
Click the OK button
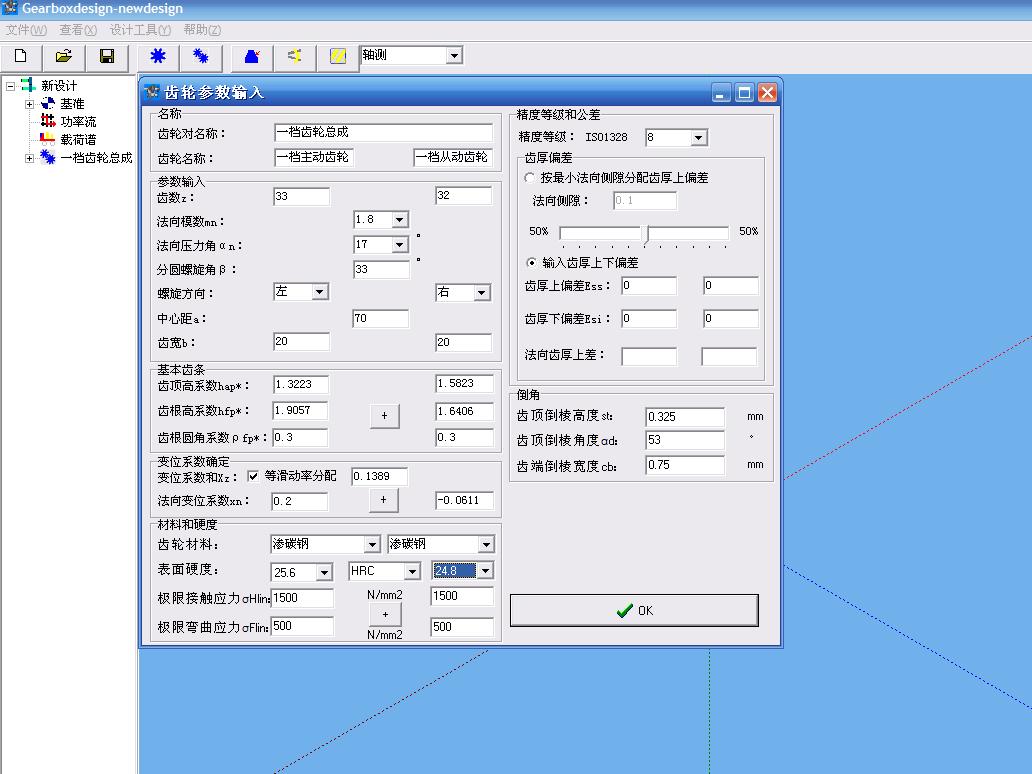point(634,611)
